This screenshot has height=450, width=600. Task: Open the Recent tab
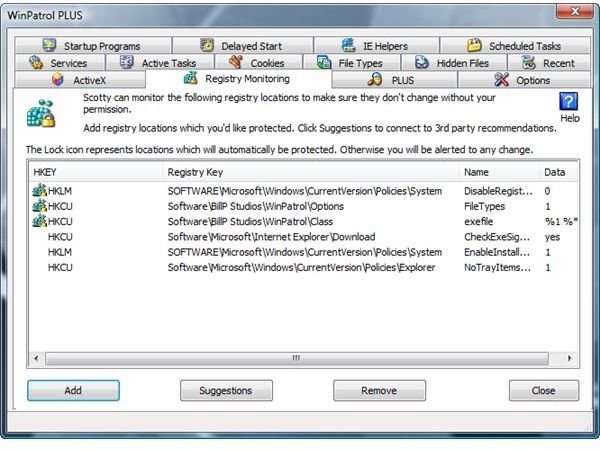point(549,63)
